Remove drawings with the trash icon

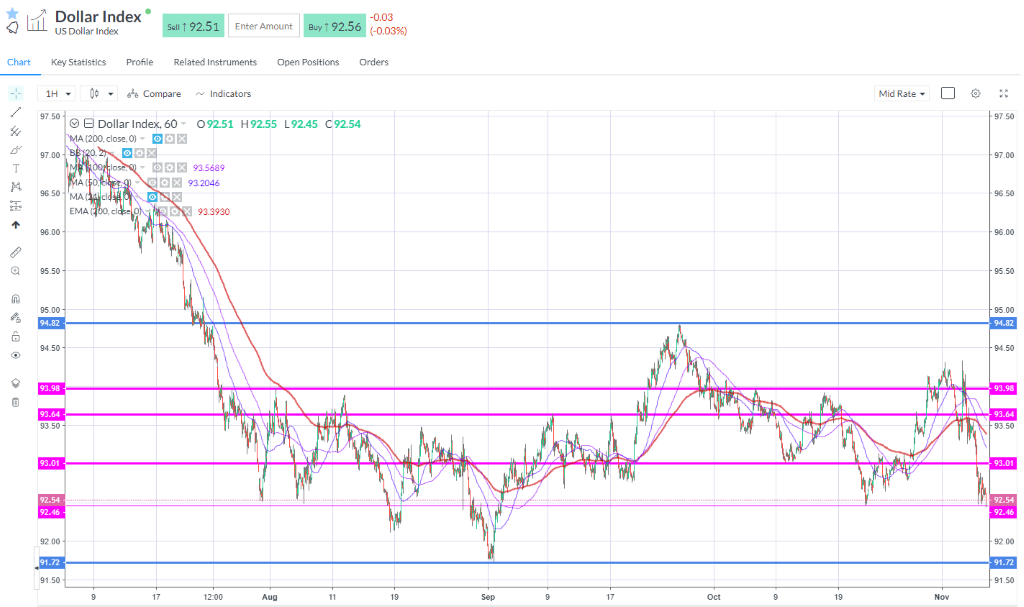coord(16,402)
